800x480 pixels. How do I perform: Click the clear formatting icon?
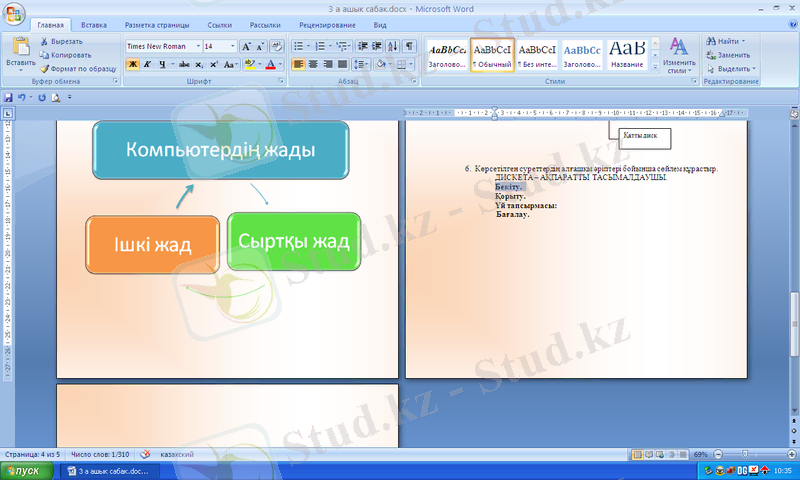point(277,46)
